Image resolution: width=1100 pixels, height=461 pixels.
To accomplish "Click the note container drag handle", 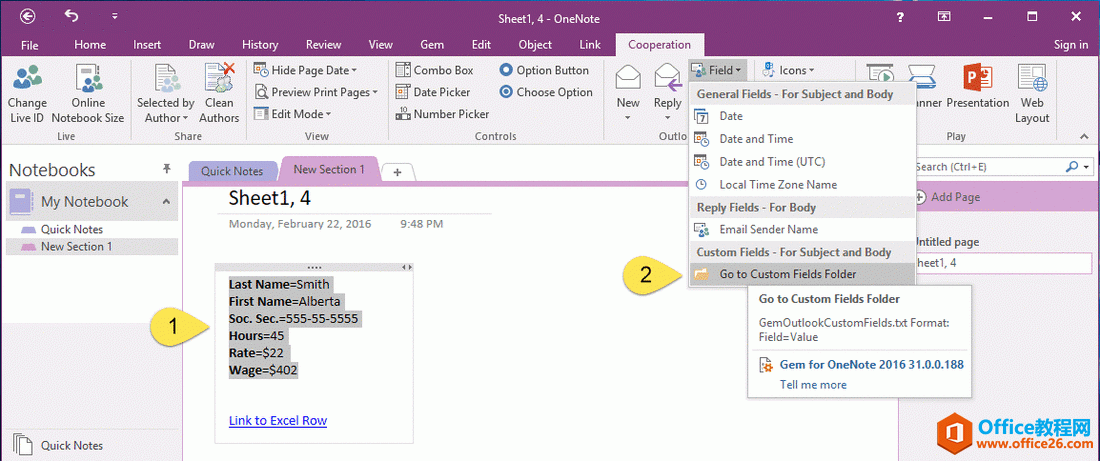I will (314, 267).
